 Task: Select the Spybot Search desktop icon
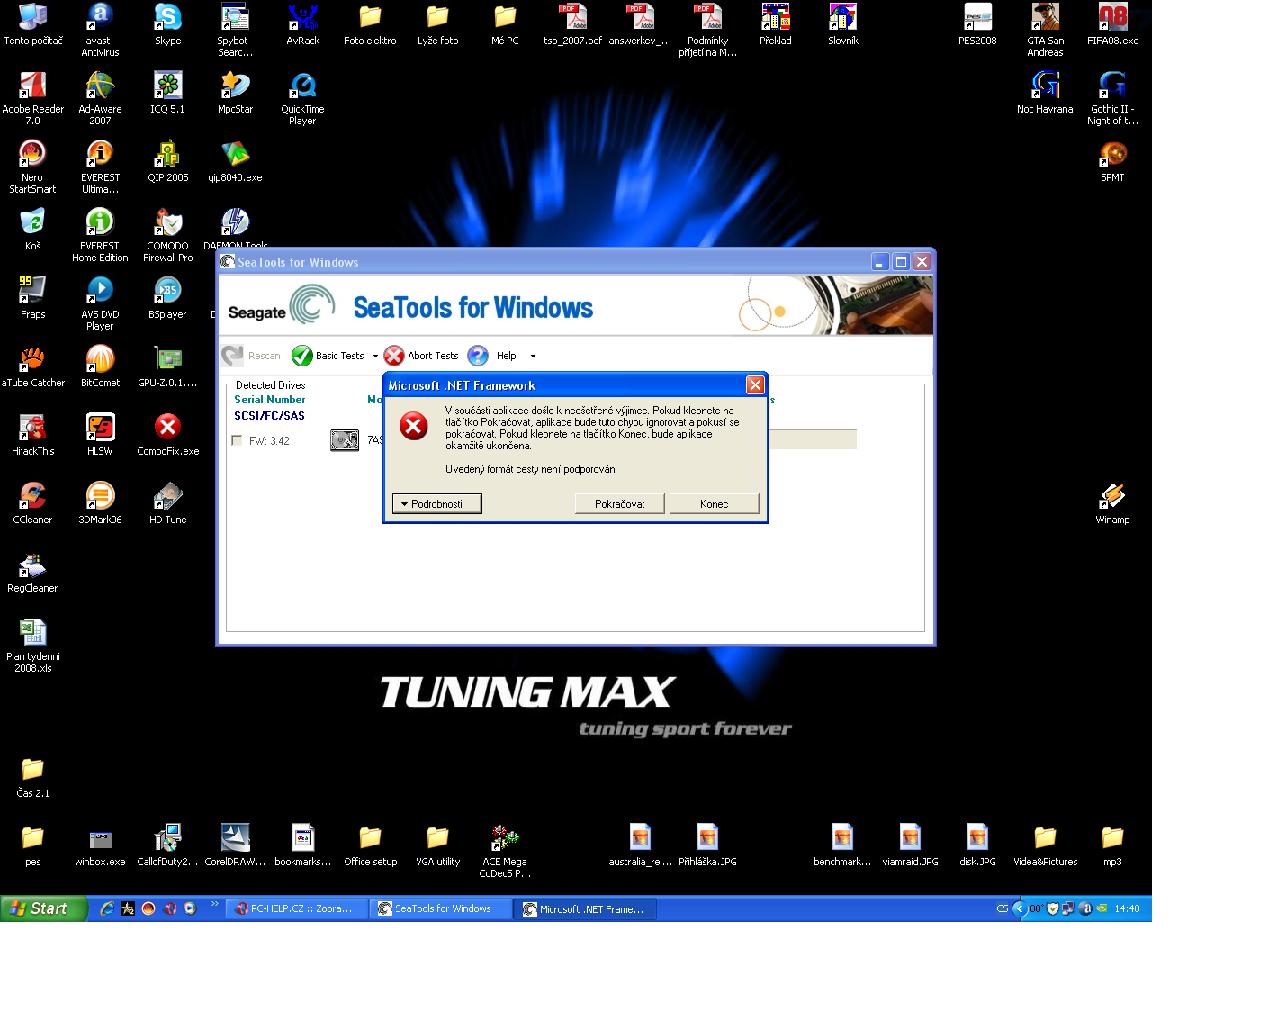click(x=235, y=30)
